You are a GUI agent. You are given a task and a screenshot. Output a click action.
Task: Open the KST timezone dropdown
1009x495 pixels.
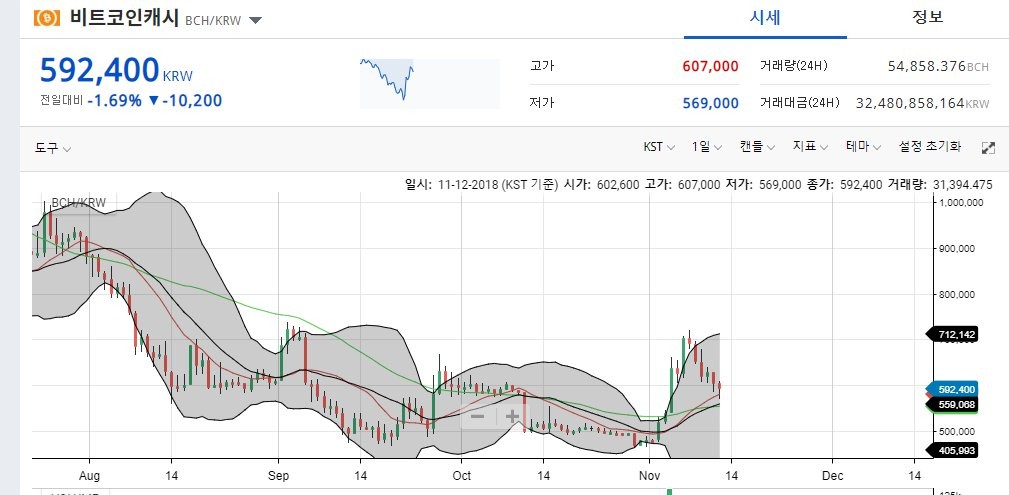[x=659, y=147]
